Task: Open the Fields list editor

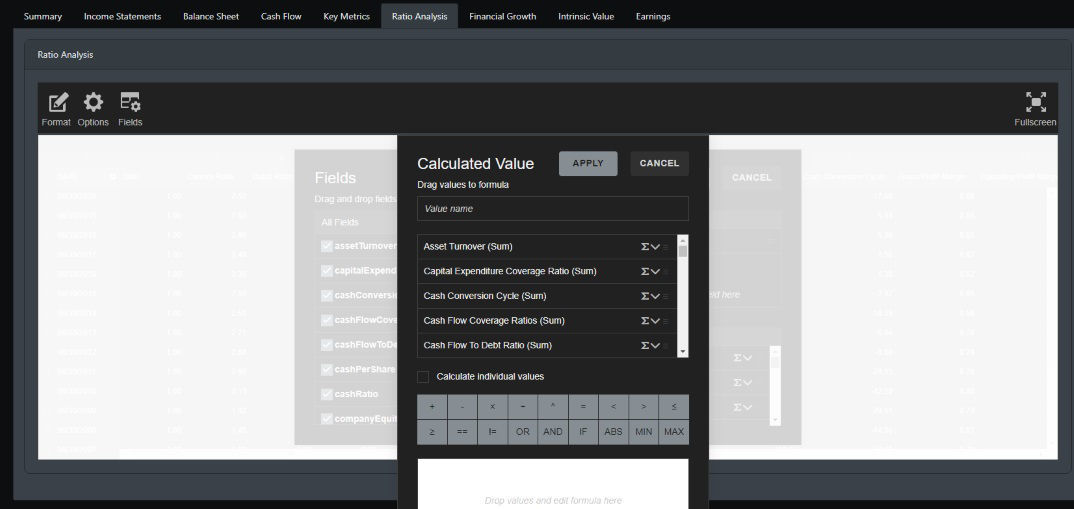Action: click(x=130, y=110)
